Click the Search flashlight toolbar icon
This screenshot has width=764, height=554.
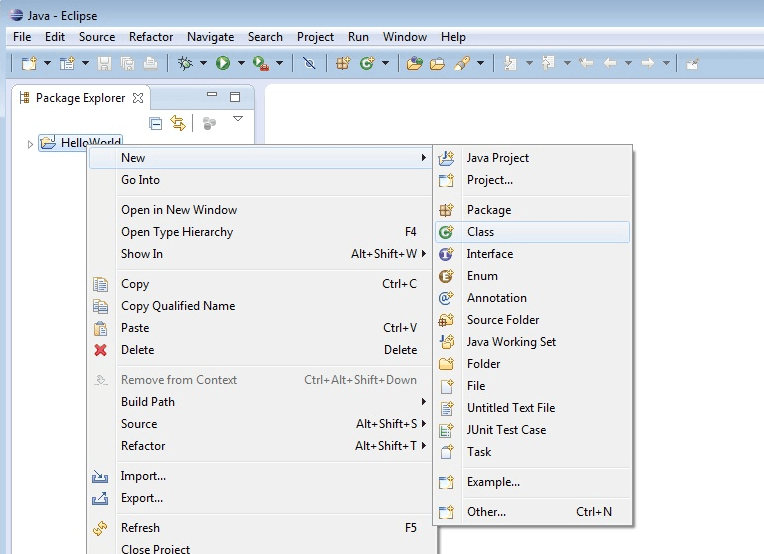462,63
